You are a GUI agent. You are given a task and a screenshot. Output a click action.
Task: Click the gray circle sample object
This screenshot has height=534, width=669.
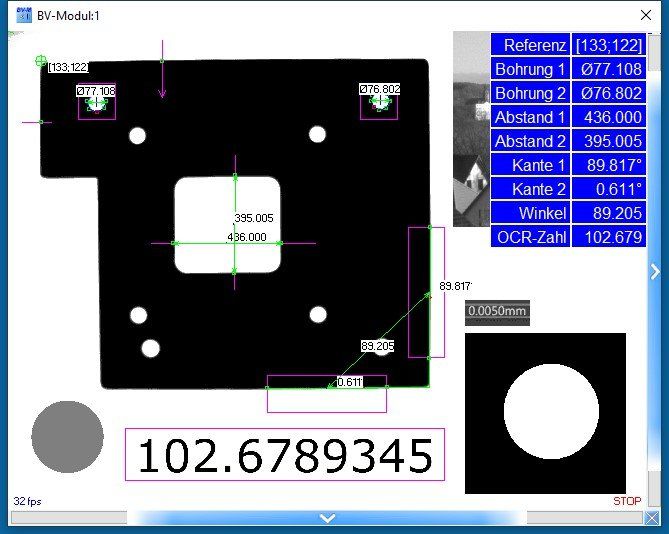[x=67, y=436]
